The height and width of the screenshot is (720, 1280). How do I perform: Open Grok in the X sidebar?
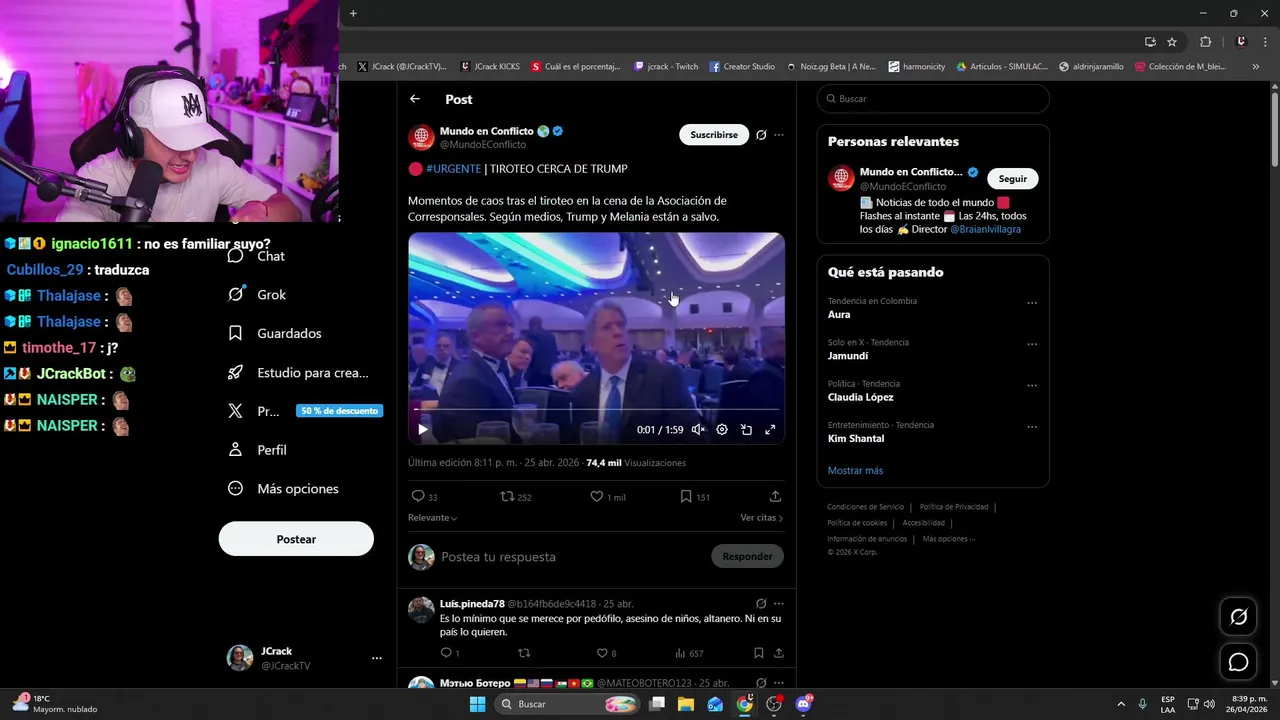pos(257,295)
